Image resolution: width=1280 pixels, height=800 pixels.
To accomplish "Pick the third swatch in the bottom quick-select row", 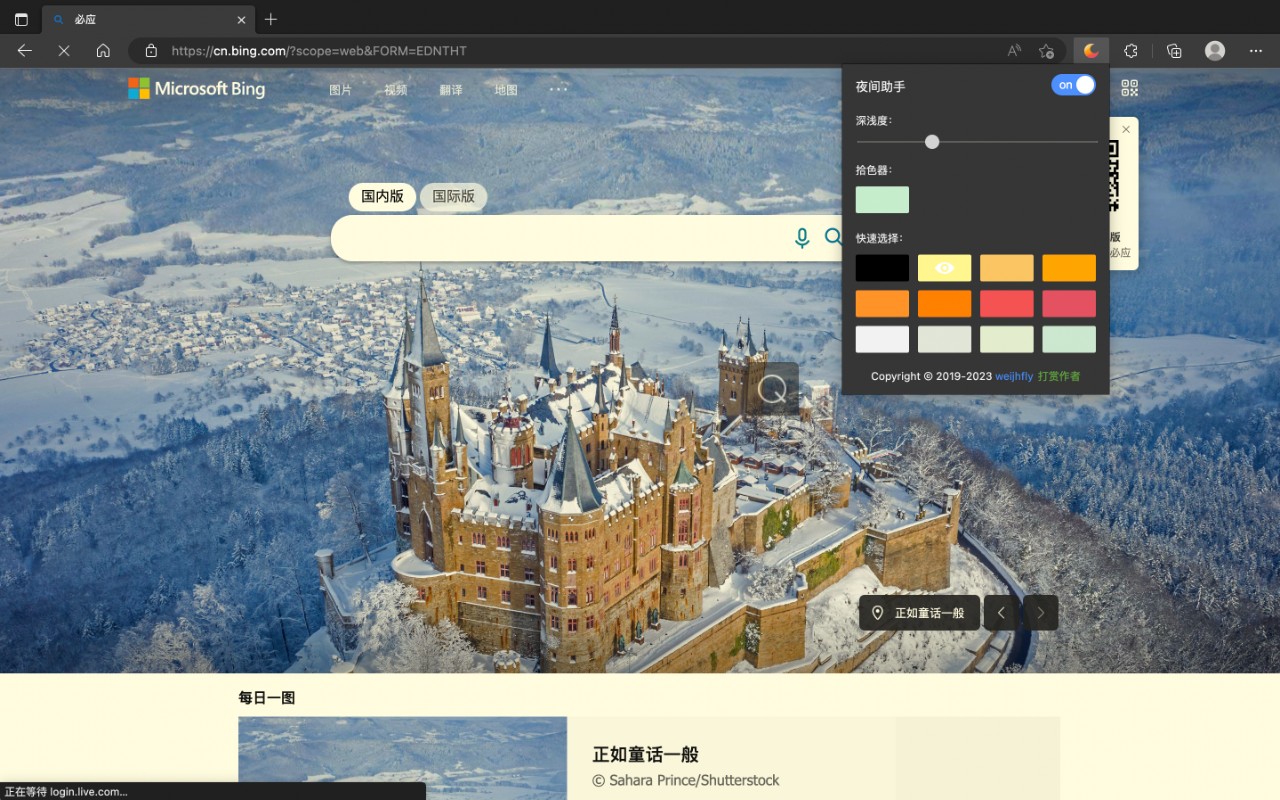I will point(1006,339).
